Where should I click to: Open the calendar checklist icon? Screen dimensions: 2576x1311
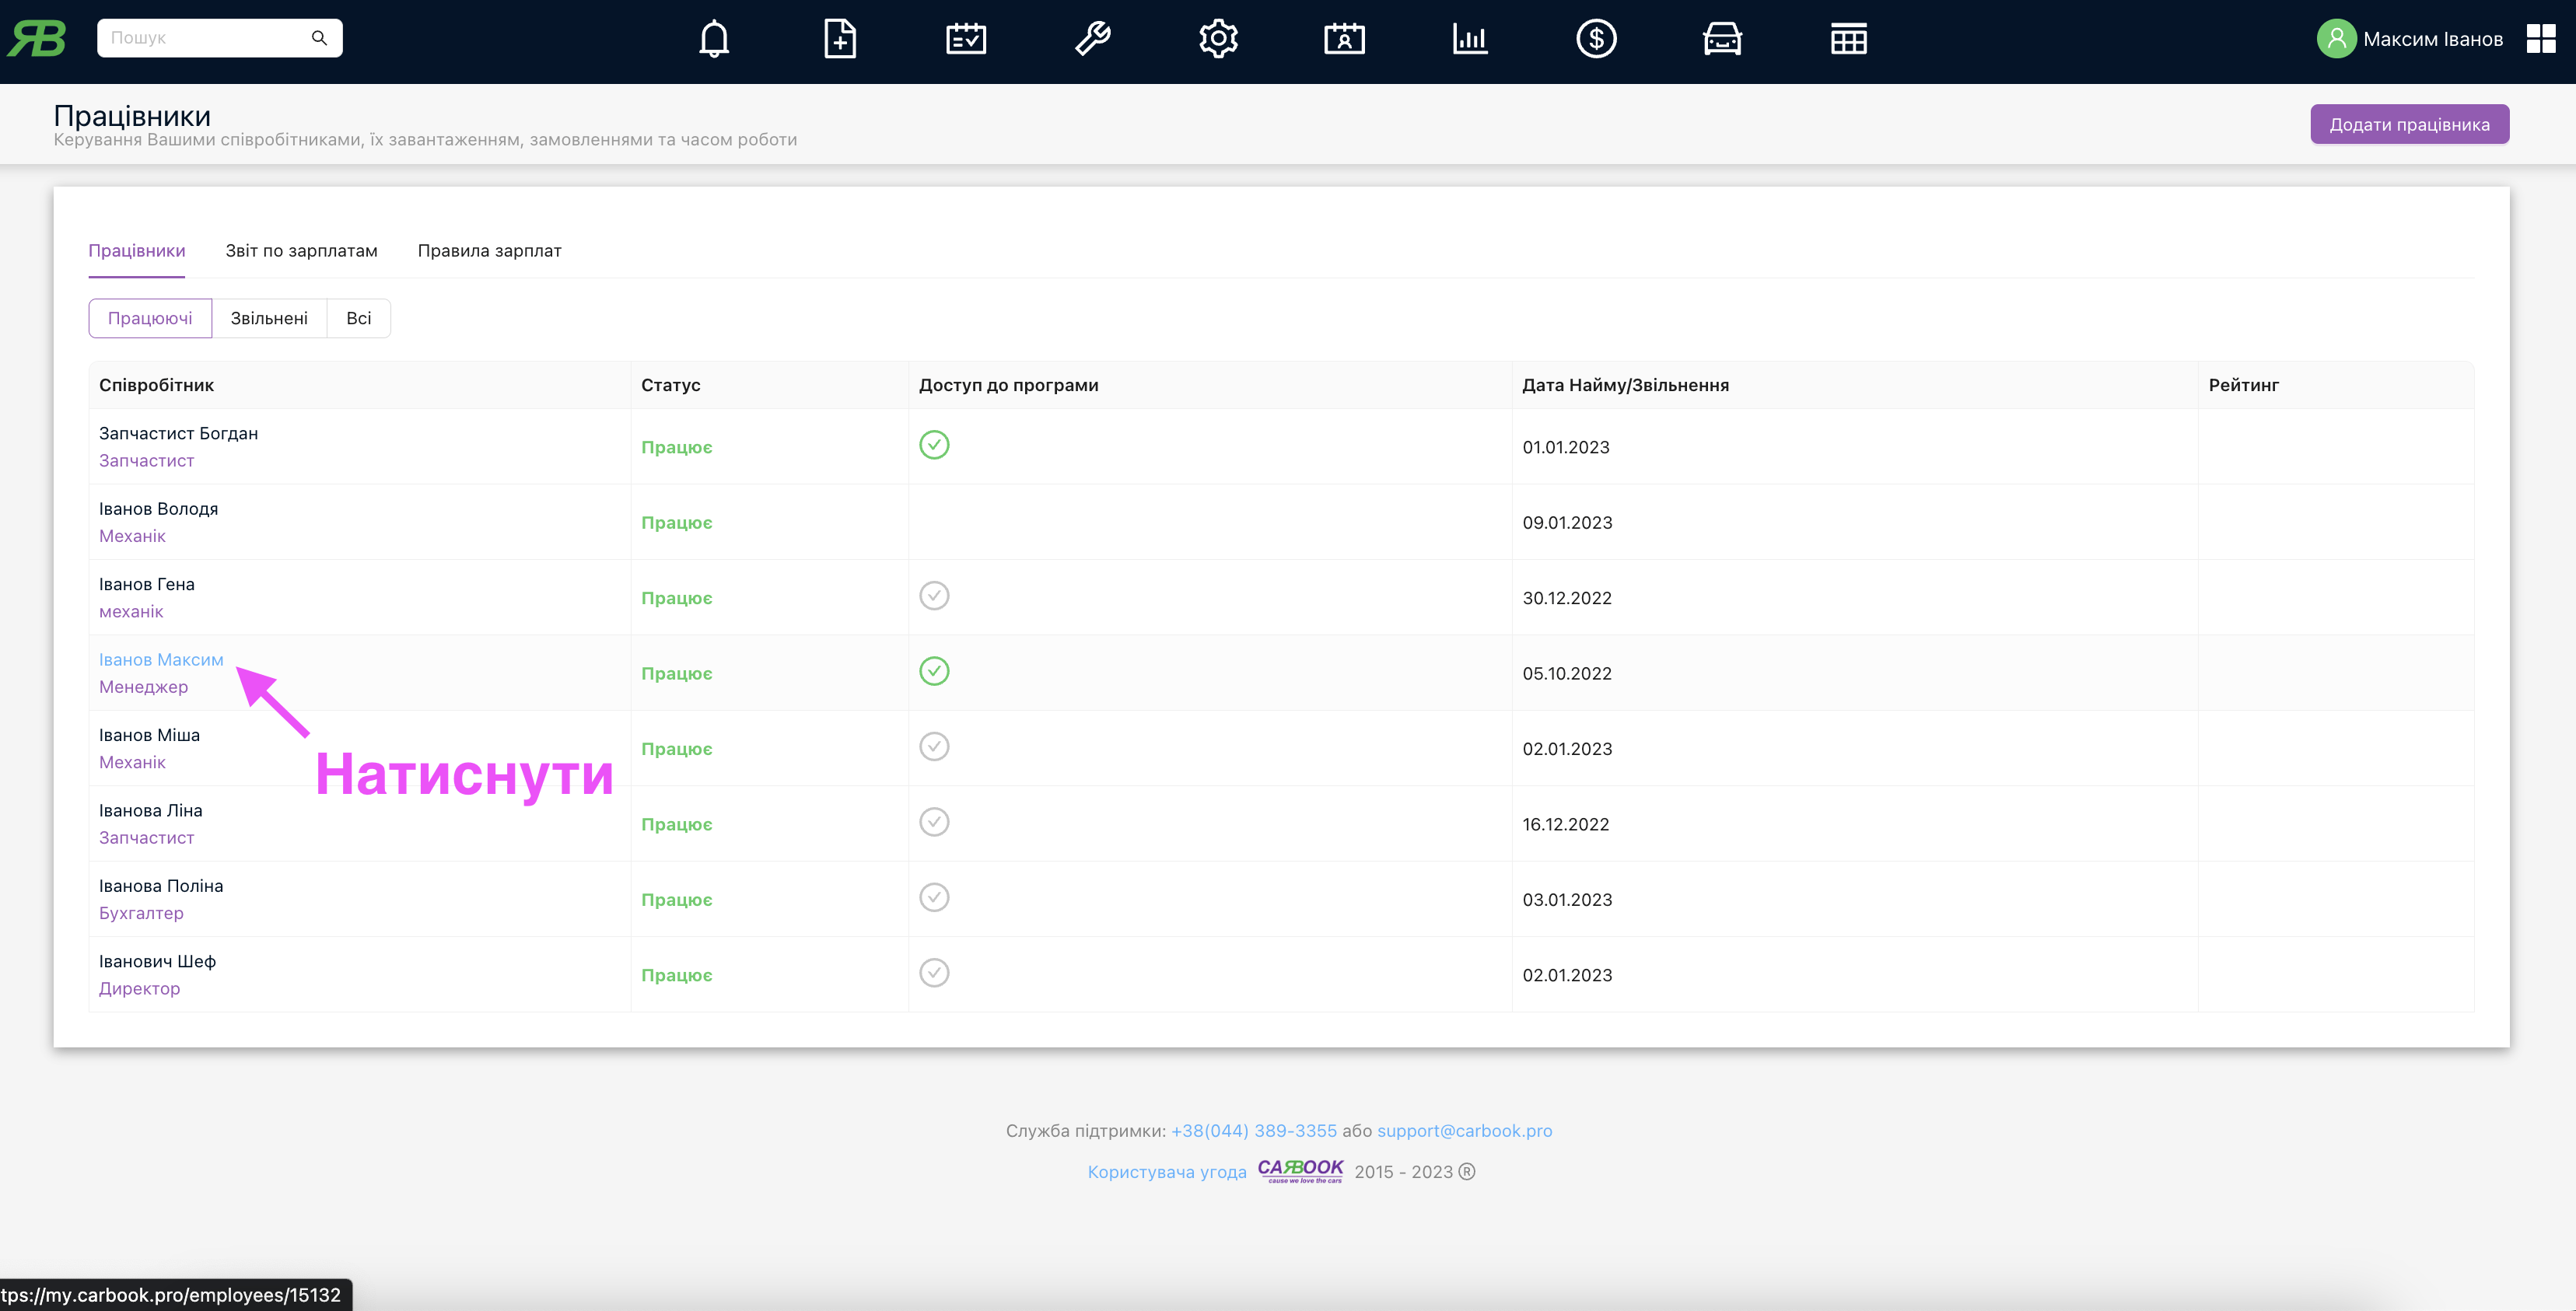966,40
